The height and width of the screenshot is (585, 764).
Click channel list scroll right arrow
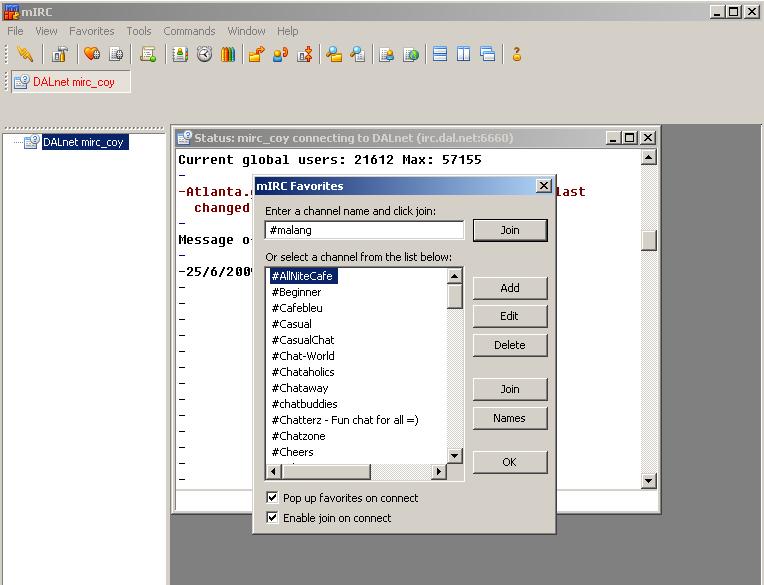click(439, 472)
